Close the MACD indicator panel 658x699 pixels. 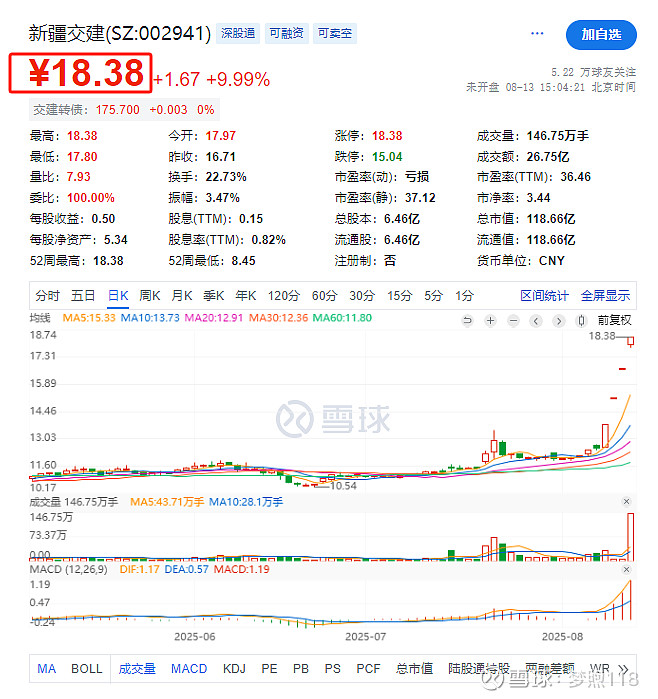click(626, 570)
